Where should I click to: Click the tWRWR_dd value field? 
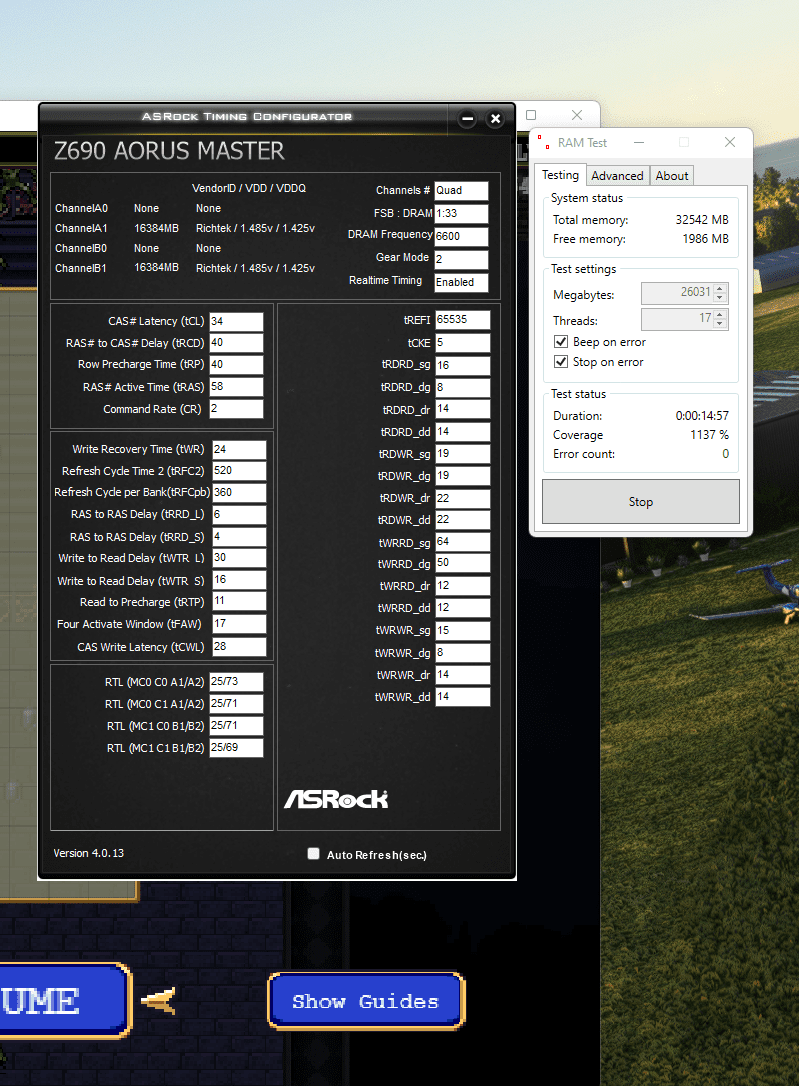tap(463, 697)
